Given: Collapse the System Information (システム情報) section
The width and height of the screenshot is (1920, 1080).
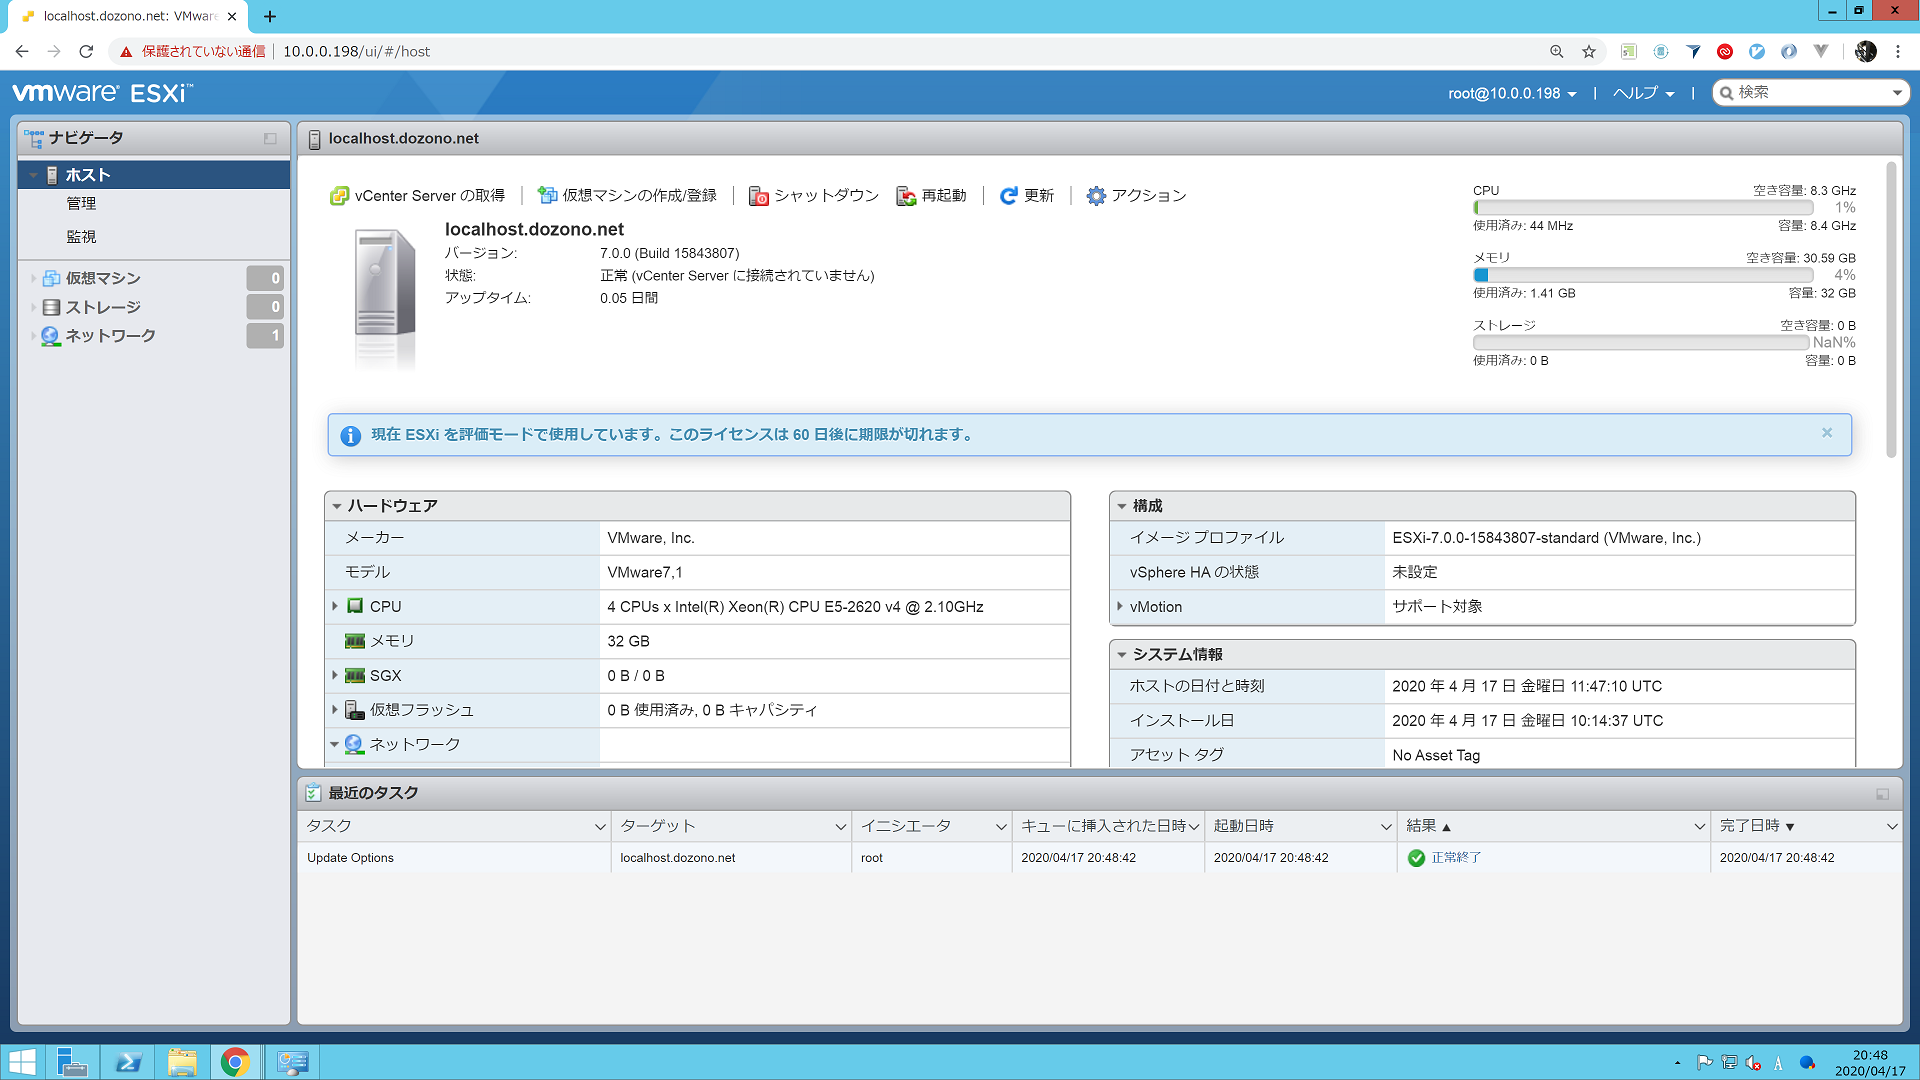Looking at the screenshot, I should (x=1122, y=655).
